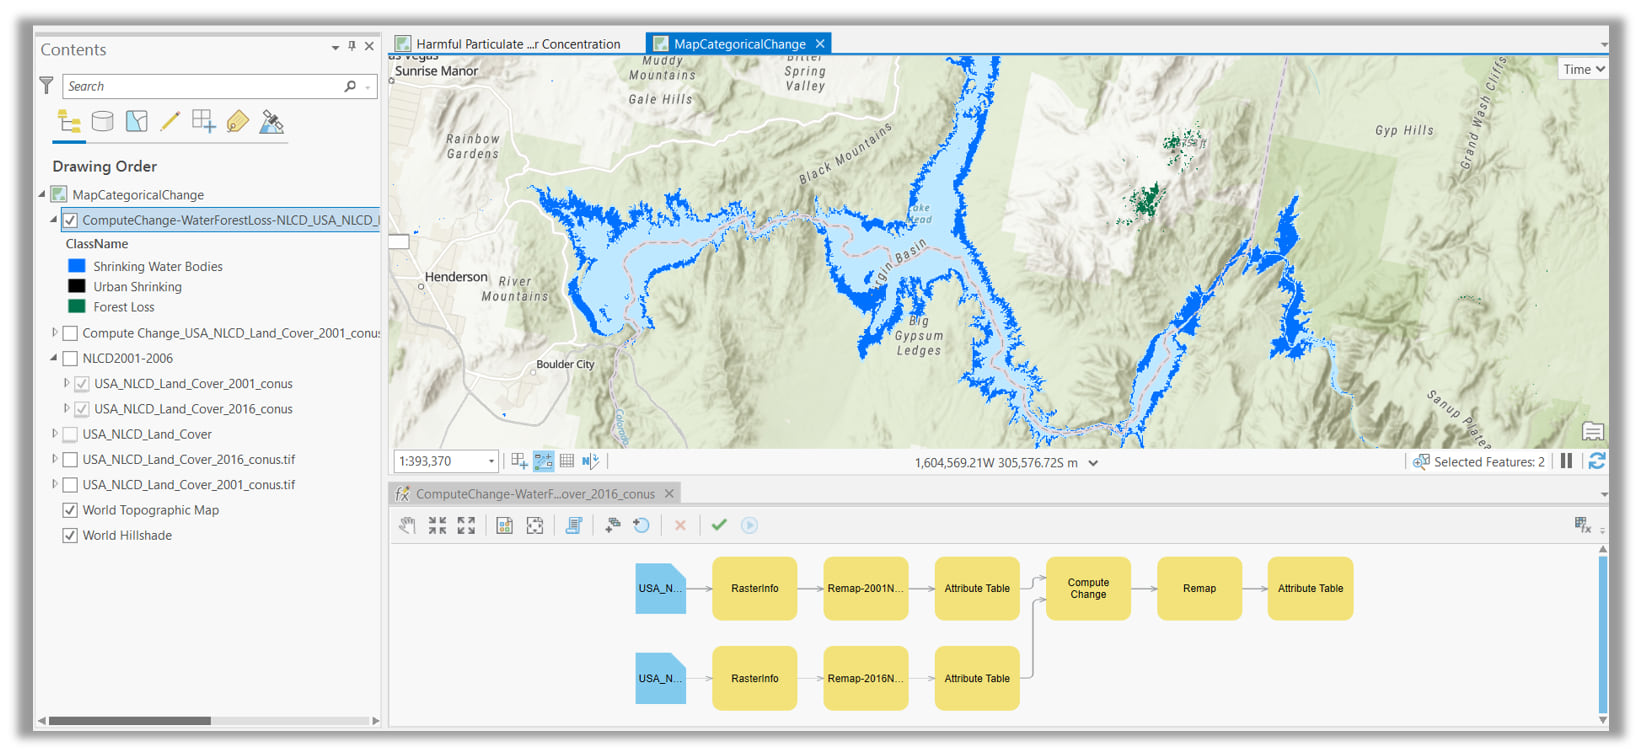
Task: Open the List By Snapping view
Action: pos(204,122)
